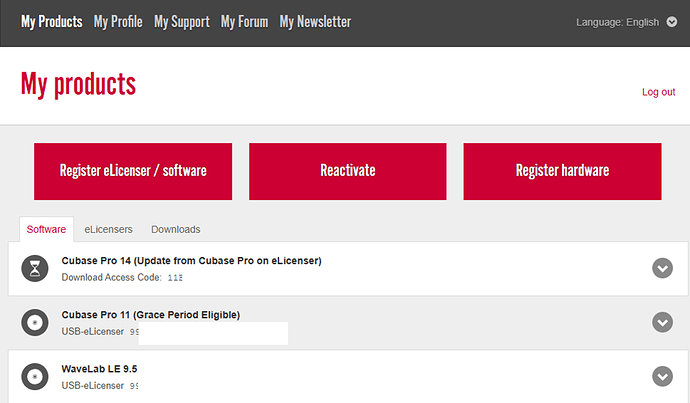Open the Language dropdown arrow

pyautogui.click(x=671, y=22)
